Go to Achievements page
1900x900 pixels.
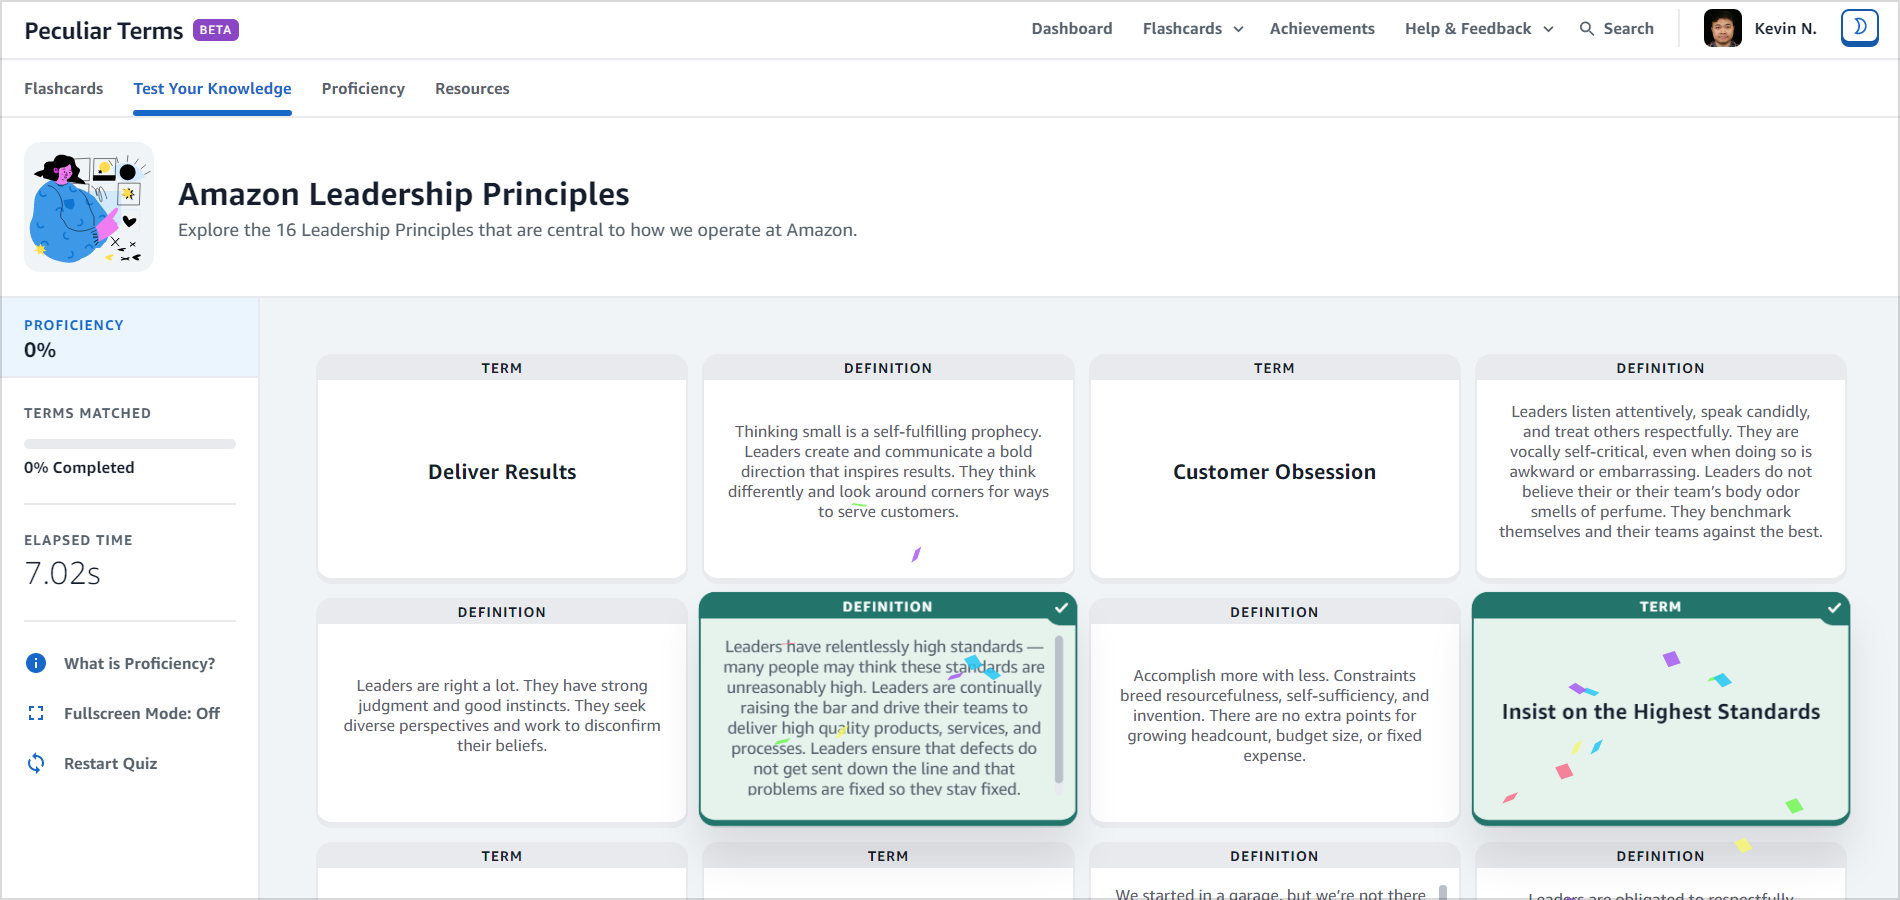point(1322,29)
